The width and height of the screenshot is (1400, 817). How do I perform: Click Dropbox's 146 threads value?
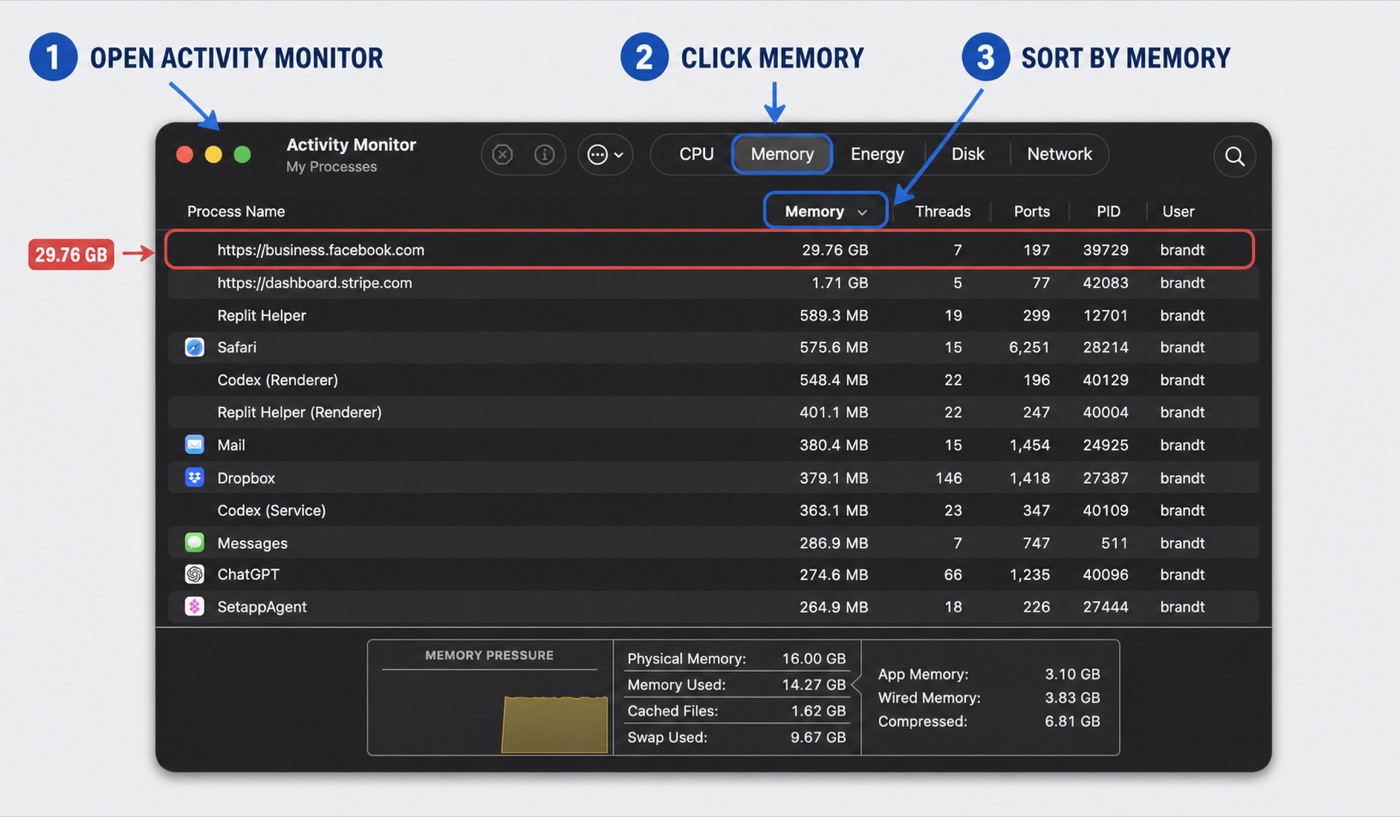(x=949, y=478)
